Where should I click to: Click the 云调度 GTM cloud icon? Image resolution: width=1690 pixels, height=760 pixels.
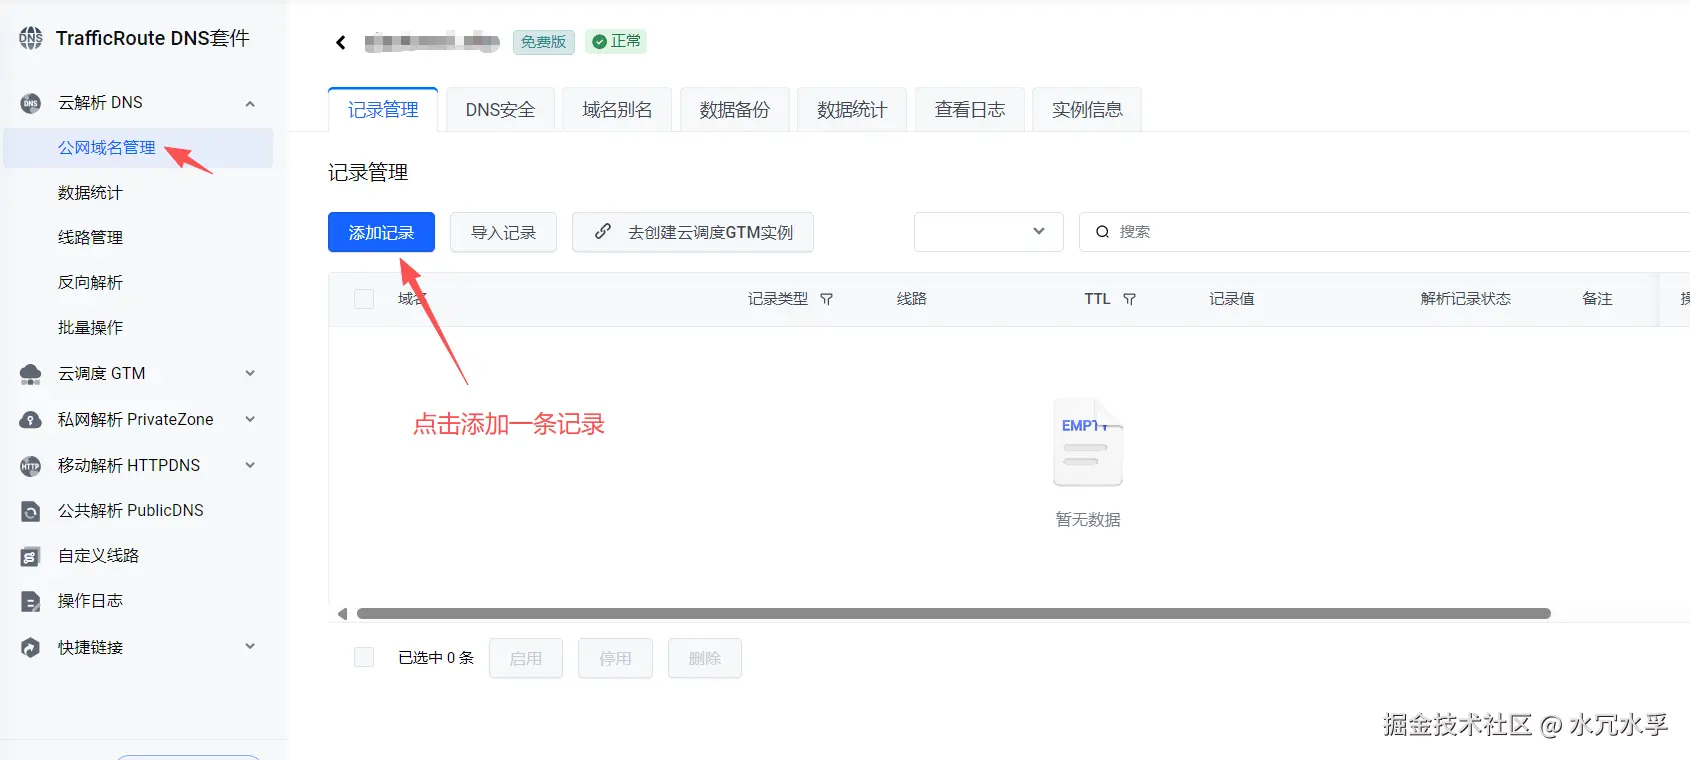click(x=31, y=374)
